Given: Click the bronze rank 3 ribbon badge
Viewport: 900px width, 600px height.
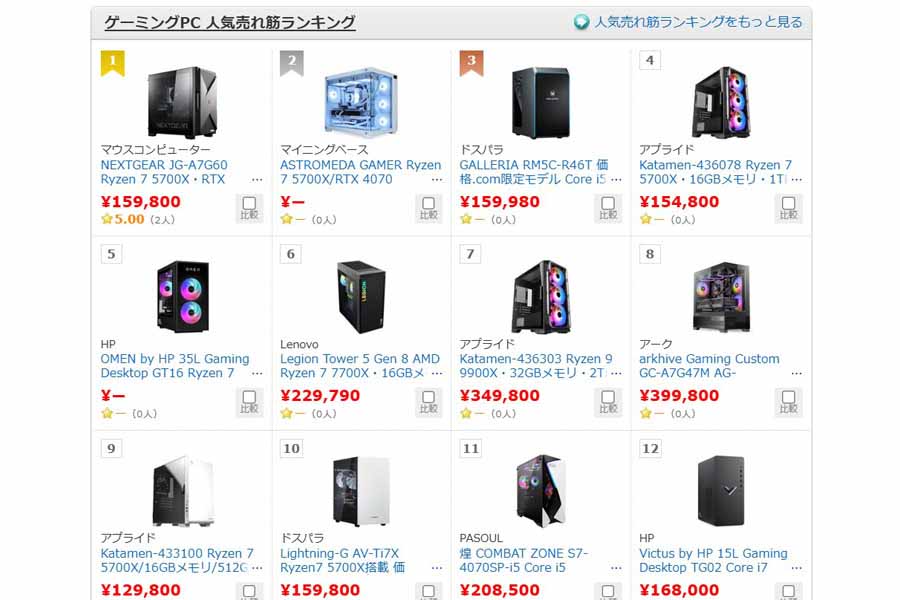Looking at the screenshot, I should [471, 63].
